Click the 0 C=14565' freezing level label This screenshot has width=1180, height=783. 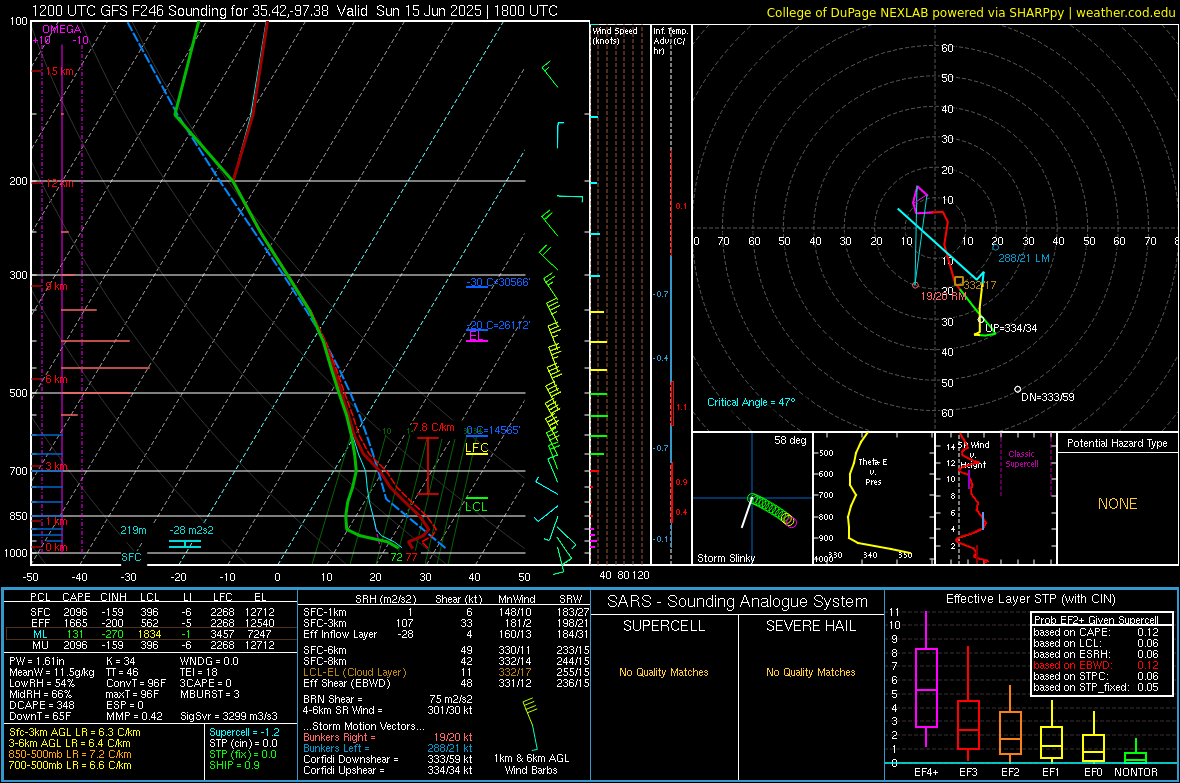(x=493, y=430)
